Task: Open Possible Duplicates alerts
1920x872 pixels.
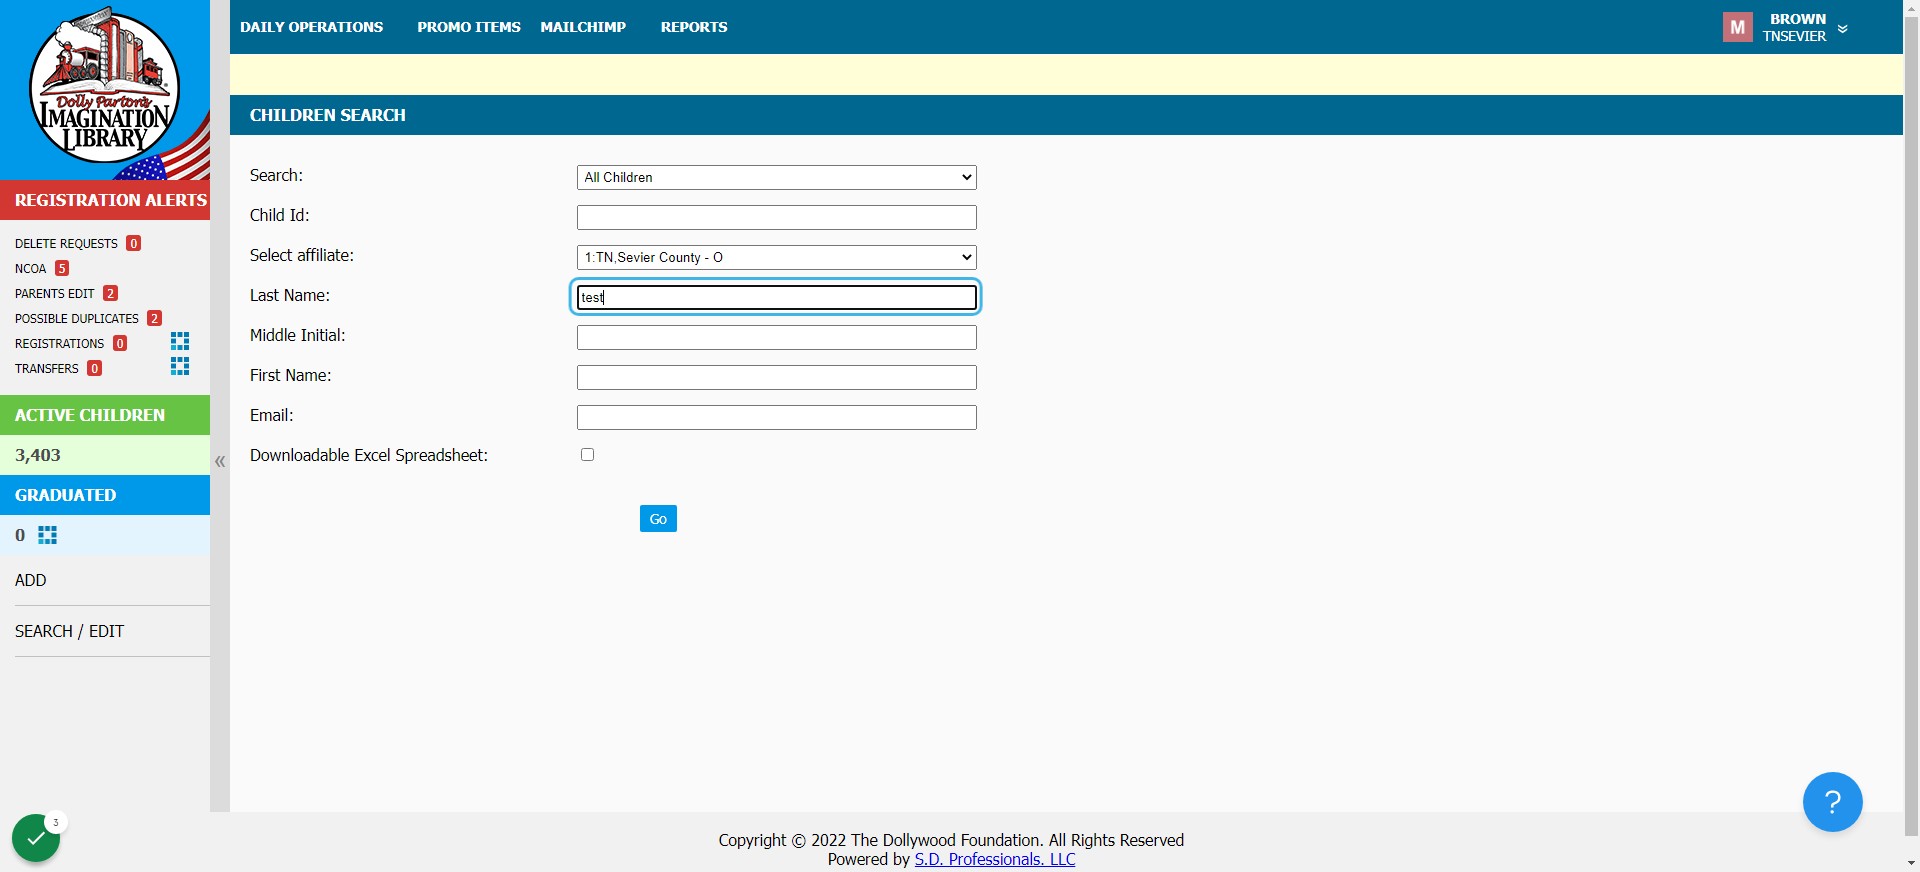Action: (88, 318)
